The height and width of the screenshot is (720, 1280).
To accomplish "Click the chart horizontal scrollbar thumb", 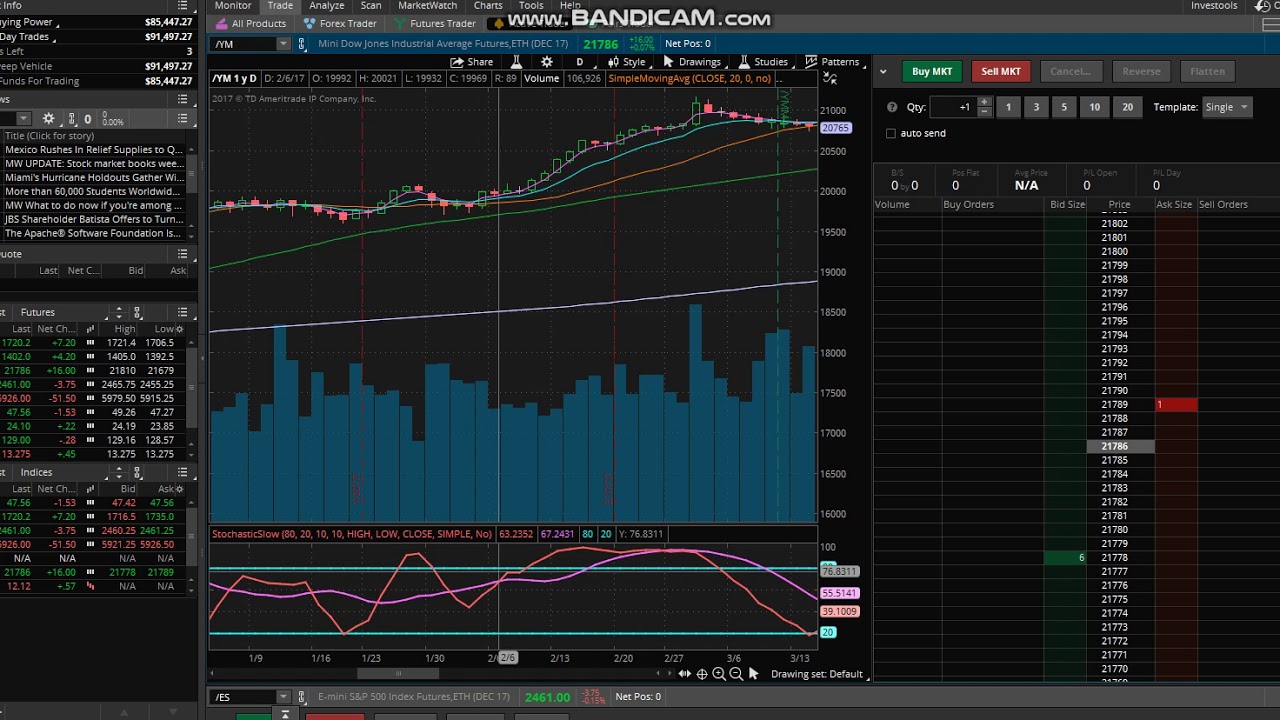I will tap(400, 673).
